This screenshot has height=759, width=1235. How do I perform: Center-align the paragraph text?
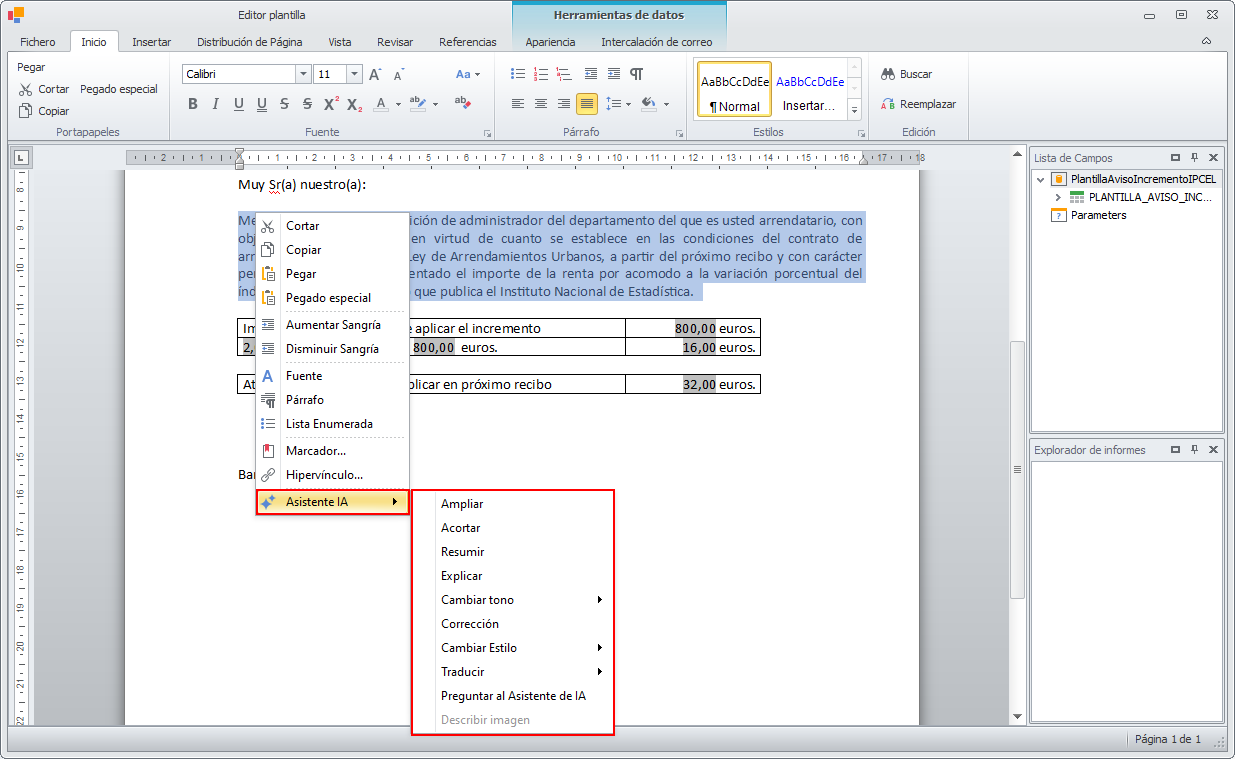pyautogui.click(x=541, y=104)
